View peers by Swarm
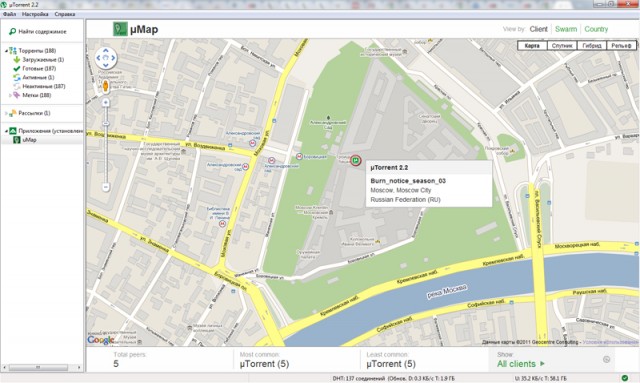The height and width of the screenshot is (383, 640). point(566,29)
